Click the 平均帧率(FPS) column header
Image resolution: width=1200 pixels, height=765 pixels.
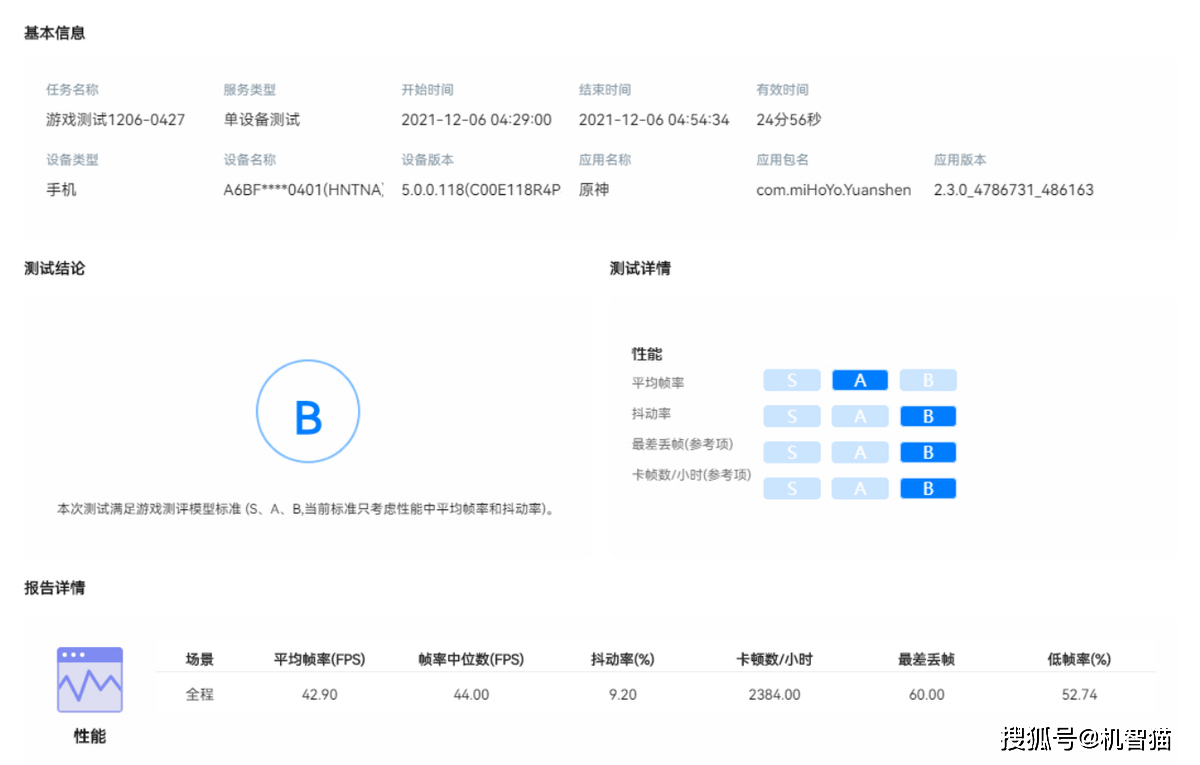(x=320, y=659)
